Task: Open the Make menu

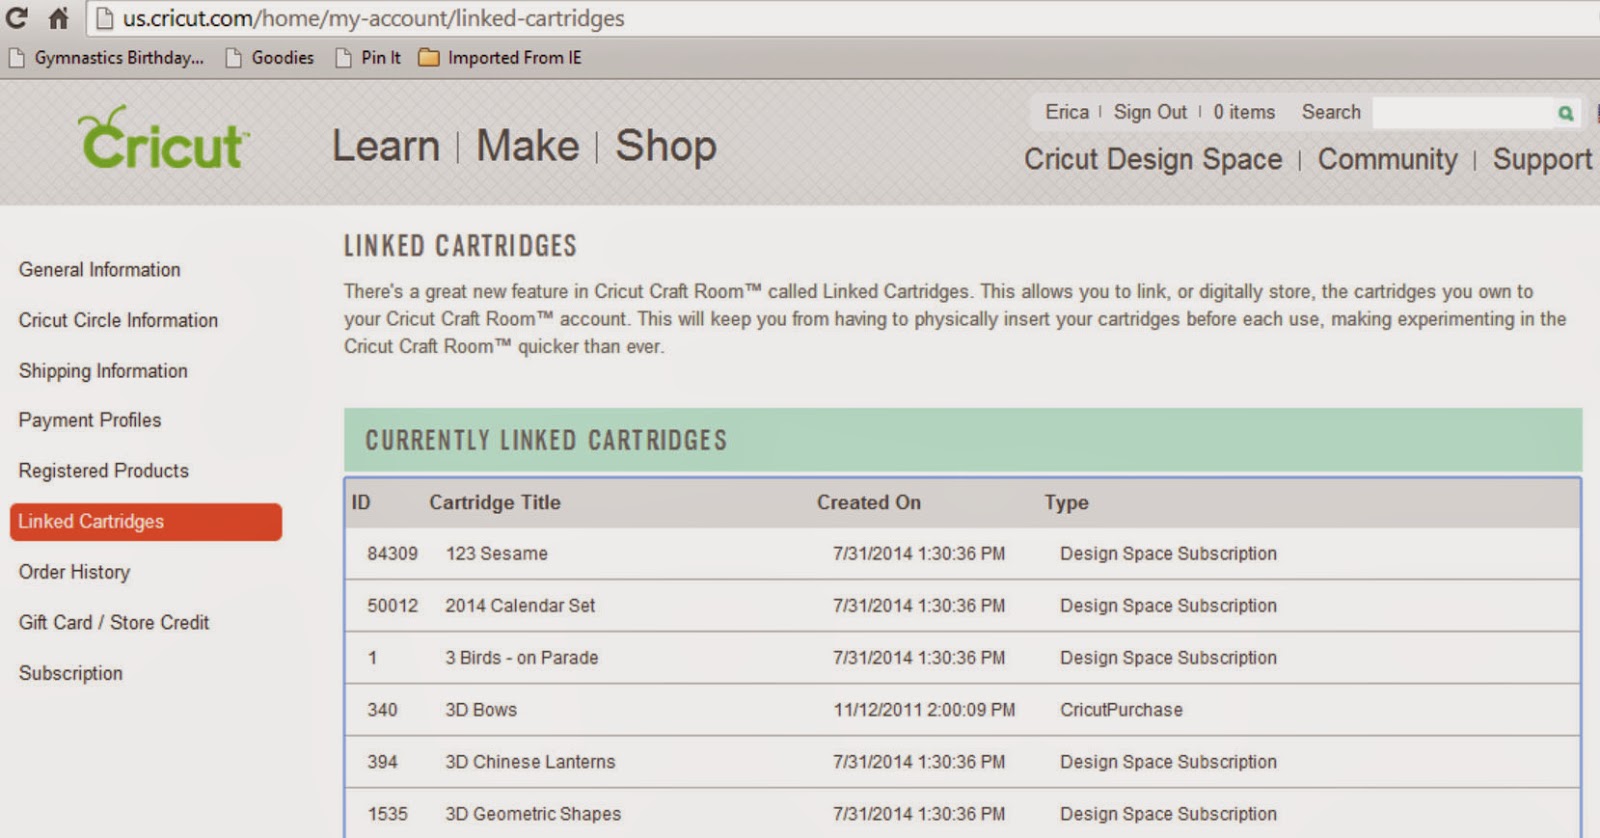Action: 527,146
